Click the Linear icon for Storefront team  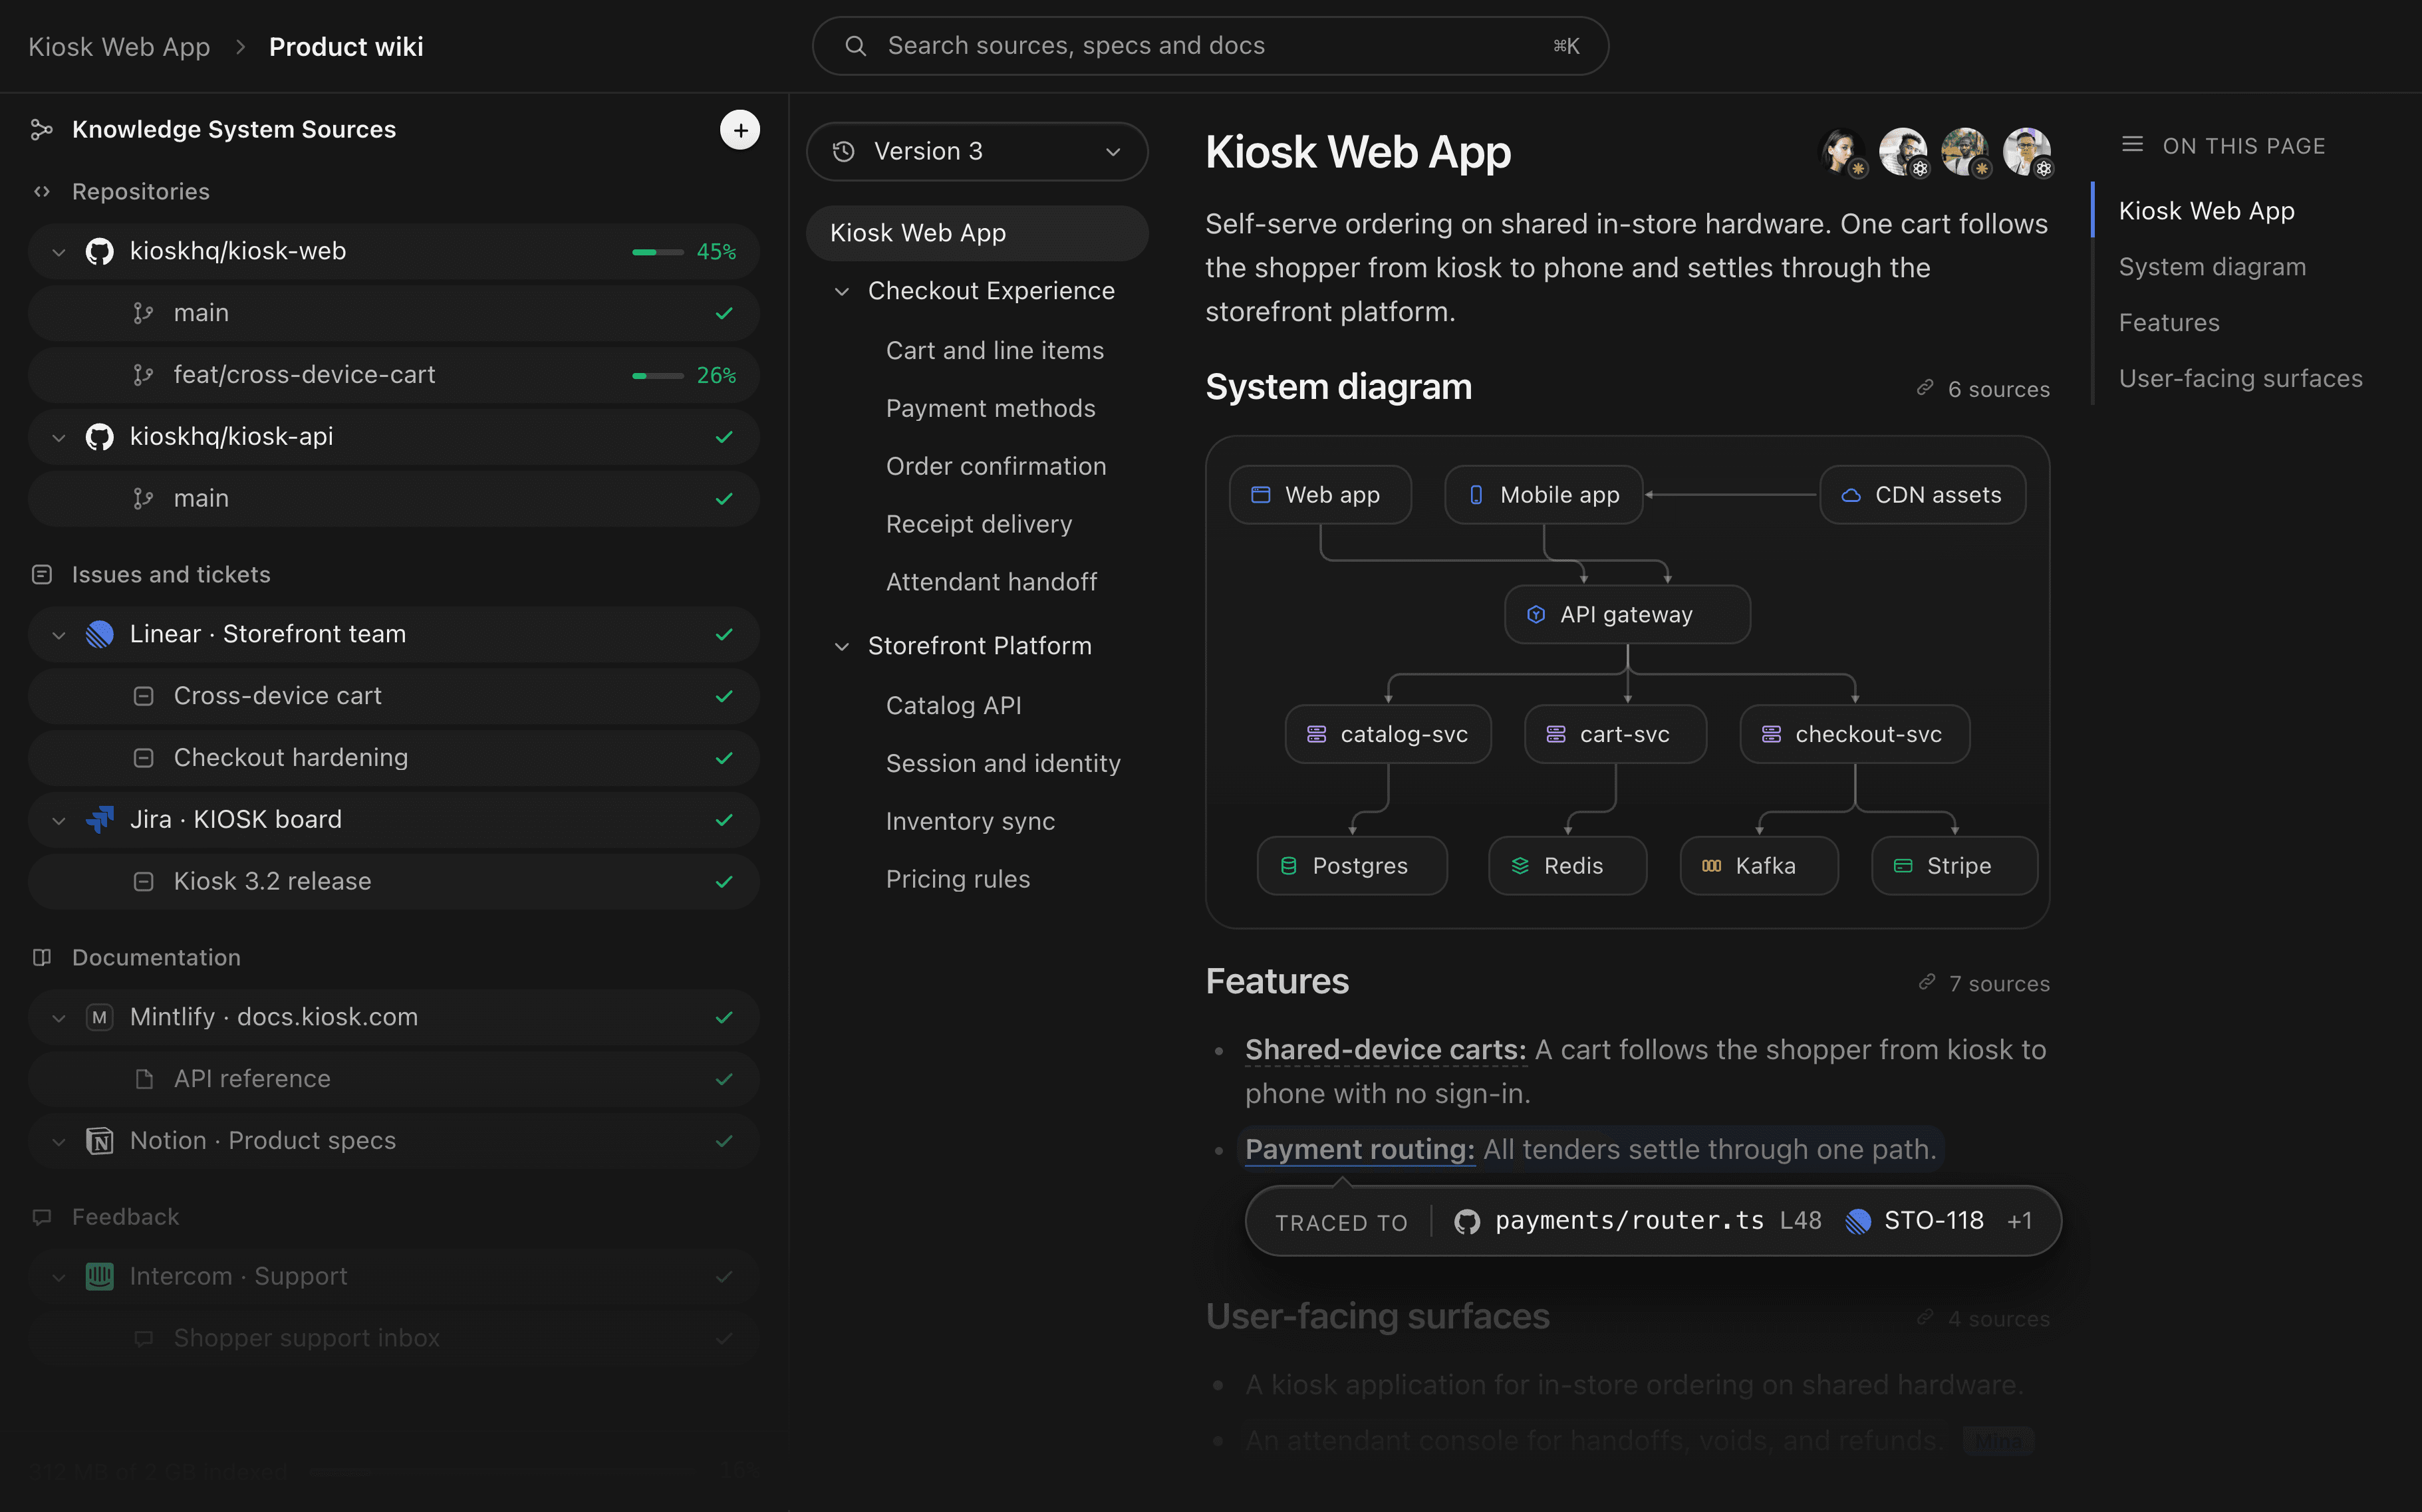point(99,634)
